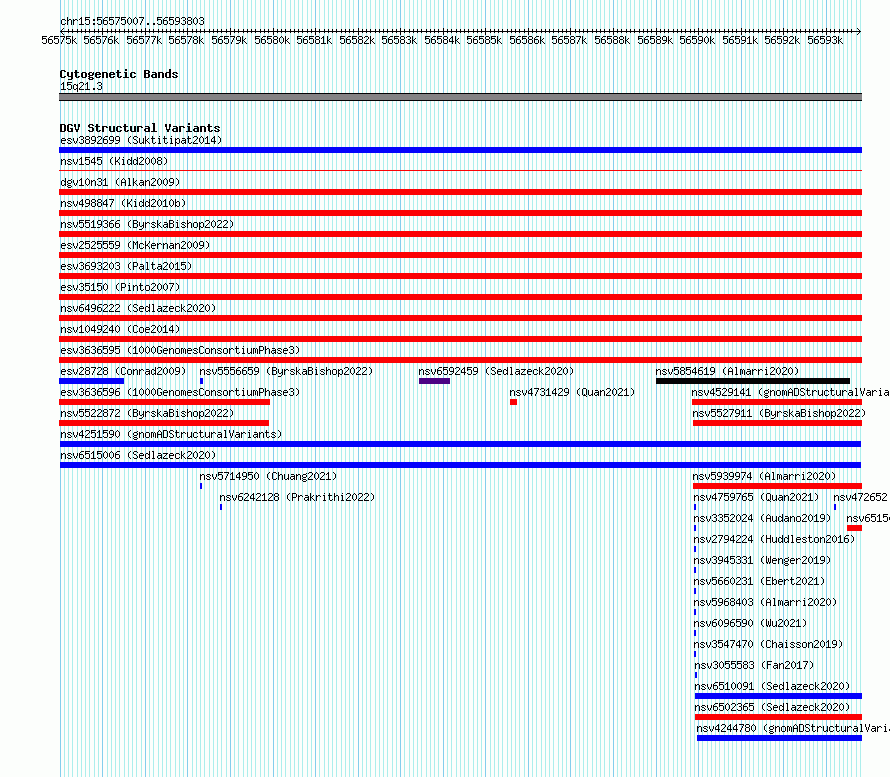Click the 56576k ruler position
This screenshot has width=890, height=777.
pyautogui.click(x=101, y=40)
